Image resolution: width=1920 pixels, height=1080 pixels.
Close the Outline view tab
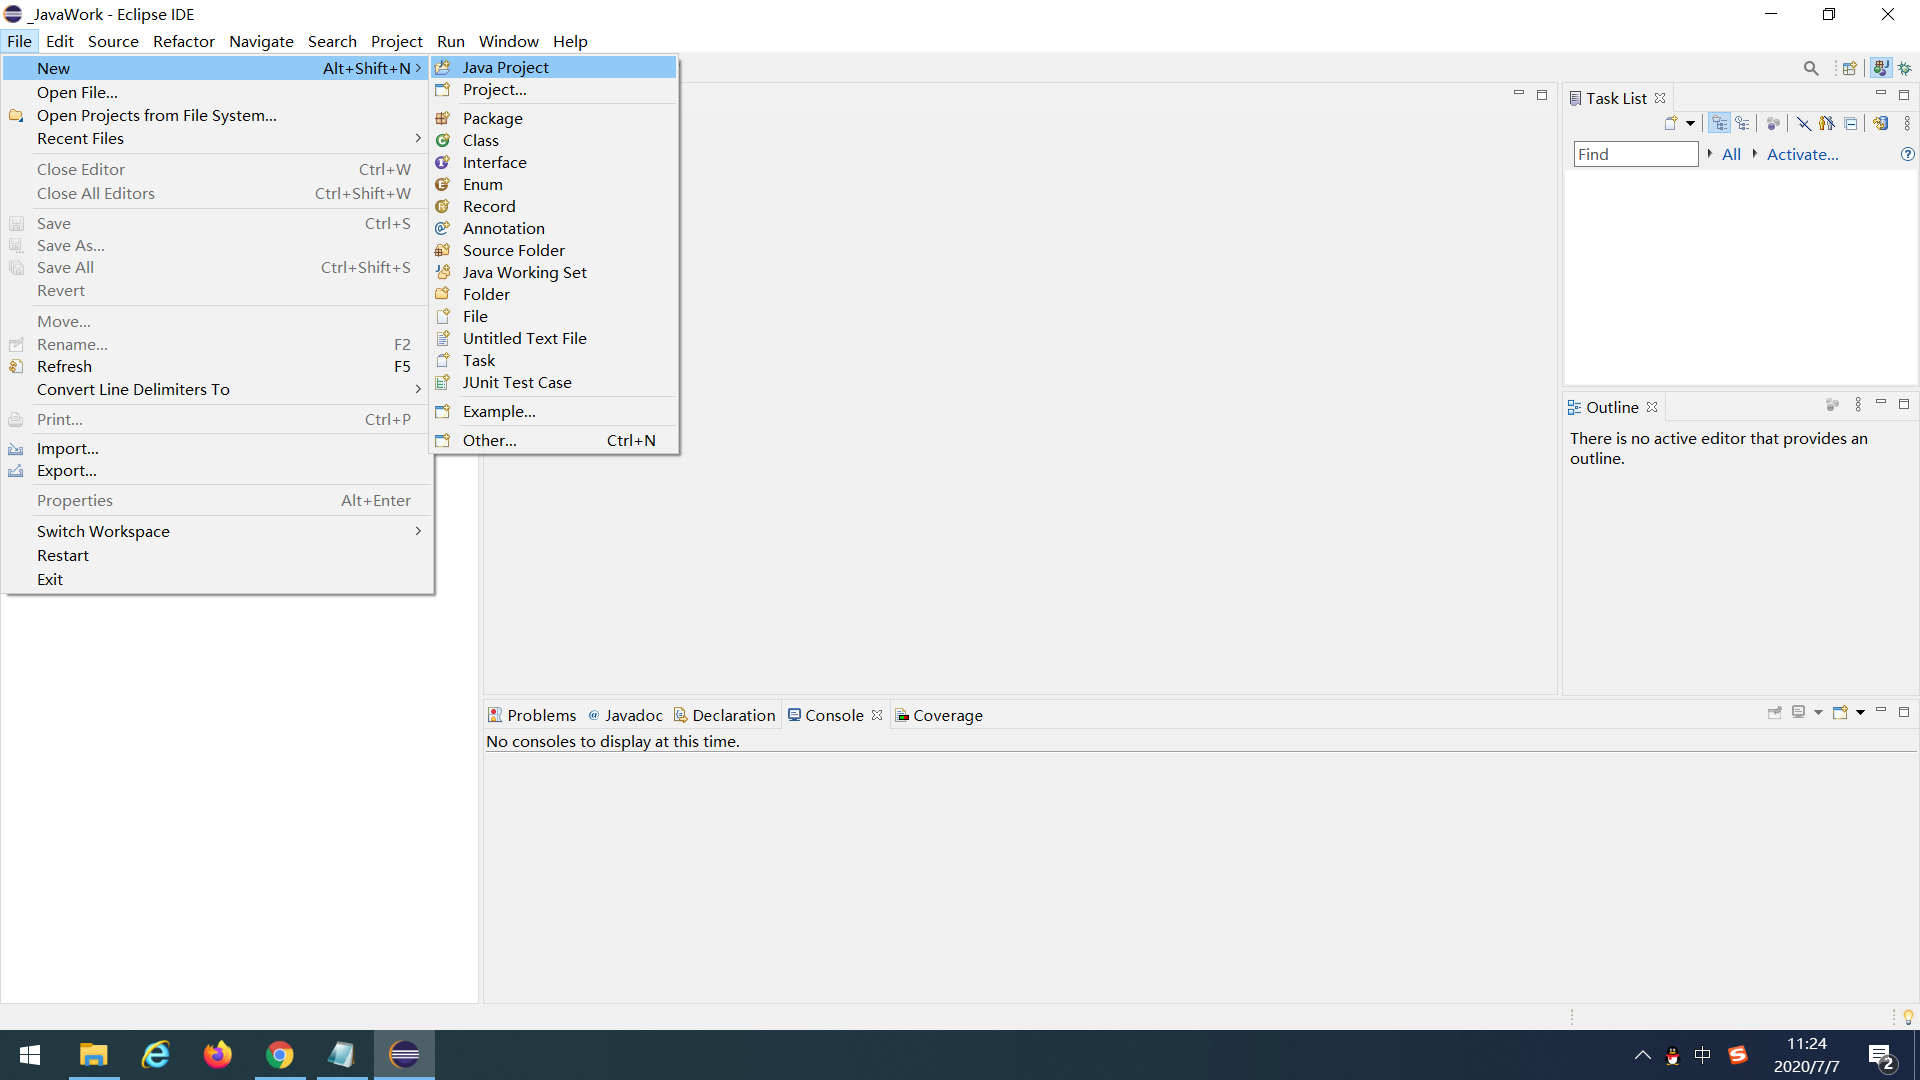coord(1652,407)
